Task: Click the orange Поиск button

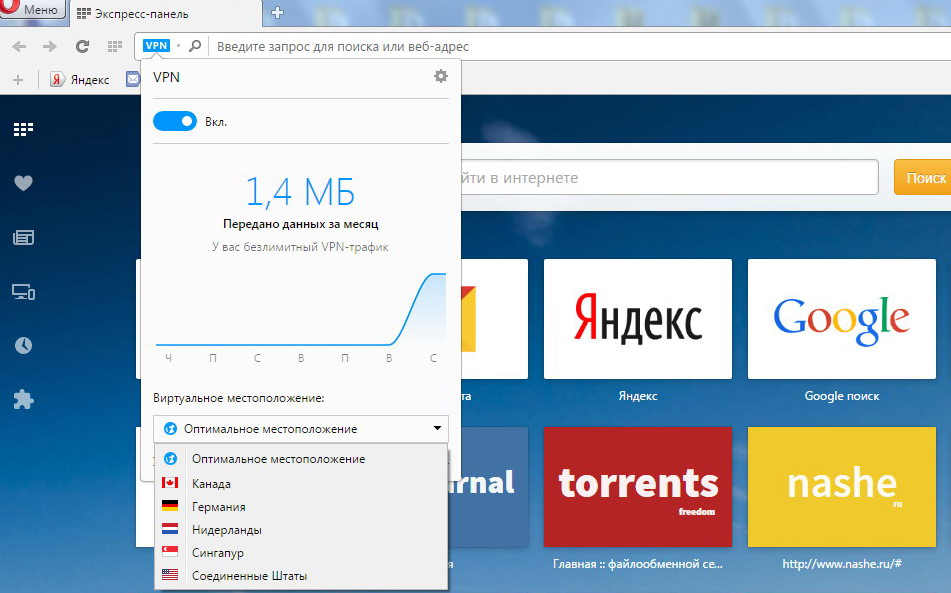Action: (923, 178)
